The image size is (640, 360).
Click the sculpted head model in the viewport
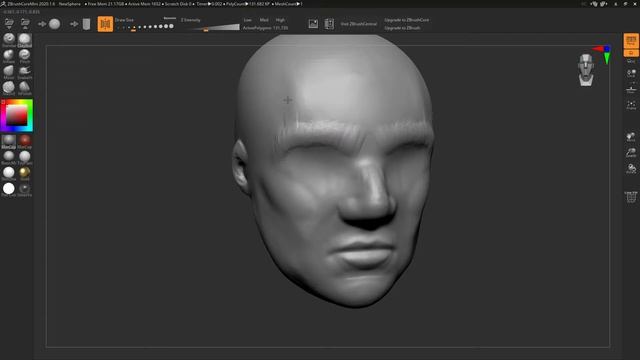coord(334,170)
